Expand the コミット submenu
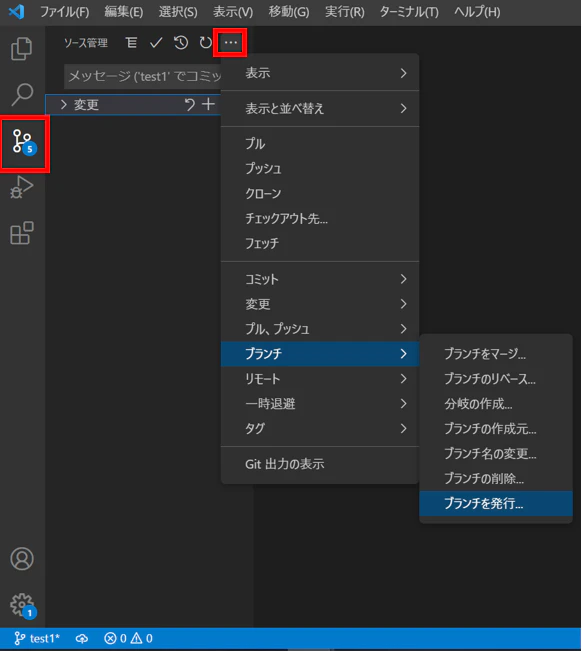This screenshot has width=582, height=651. coord(320,279)
